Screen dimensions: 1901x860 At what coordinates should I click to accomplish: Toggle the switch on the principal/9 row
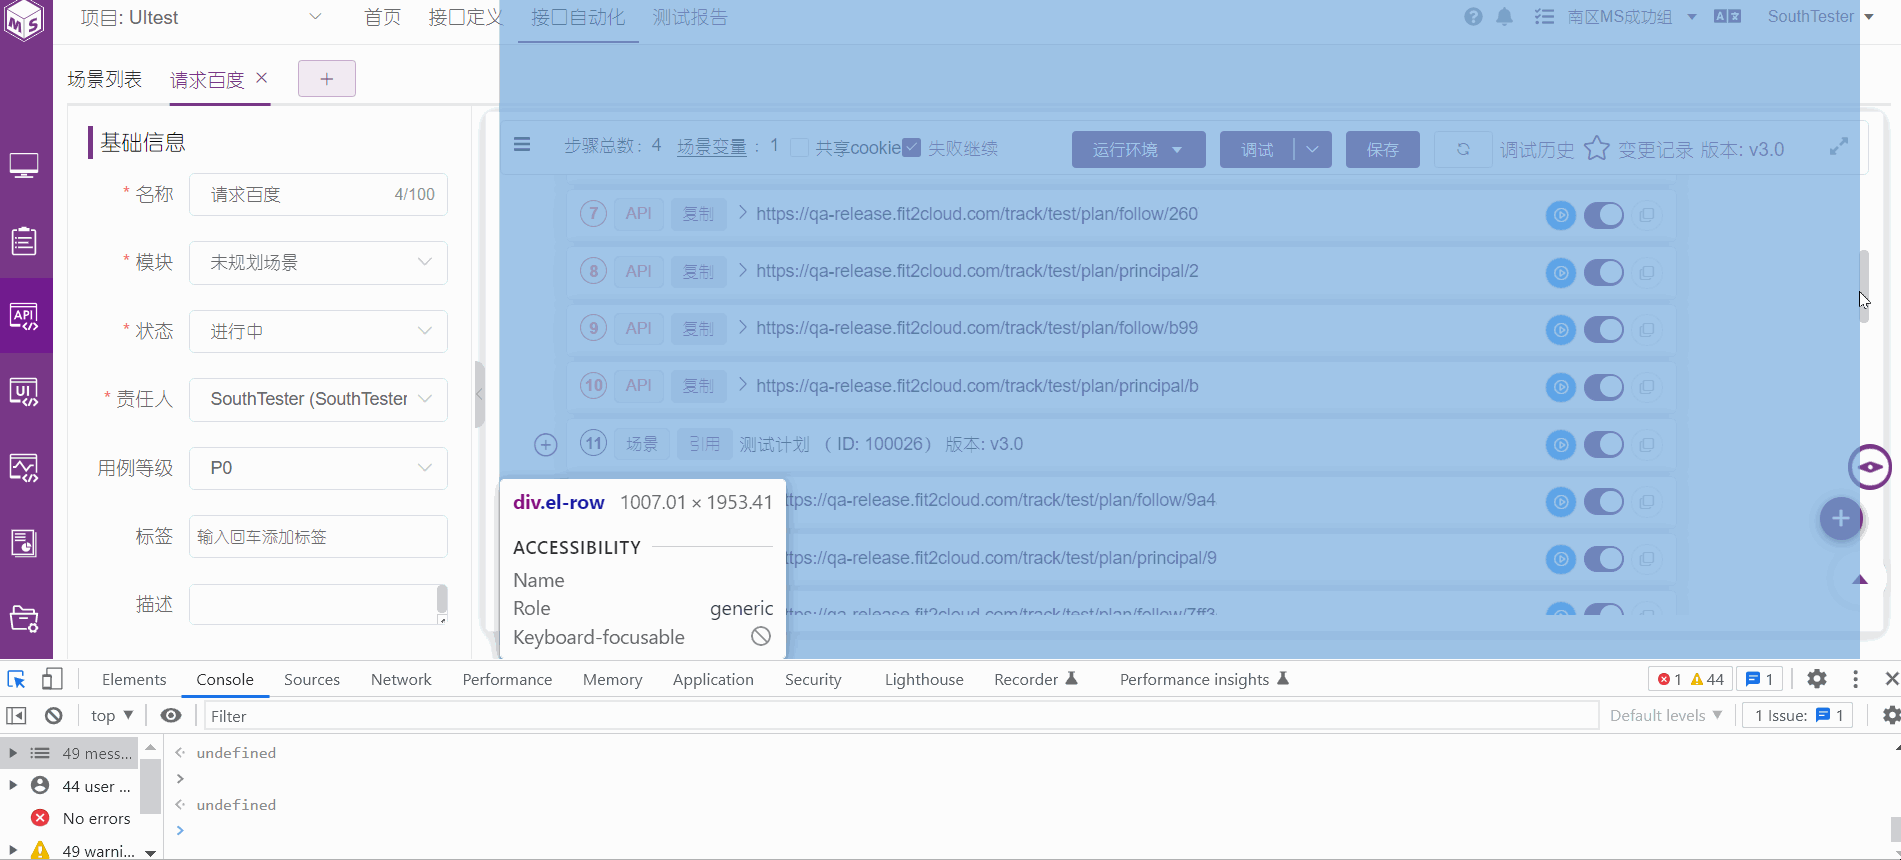1604,558
